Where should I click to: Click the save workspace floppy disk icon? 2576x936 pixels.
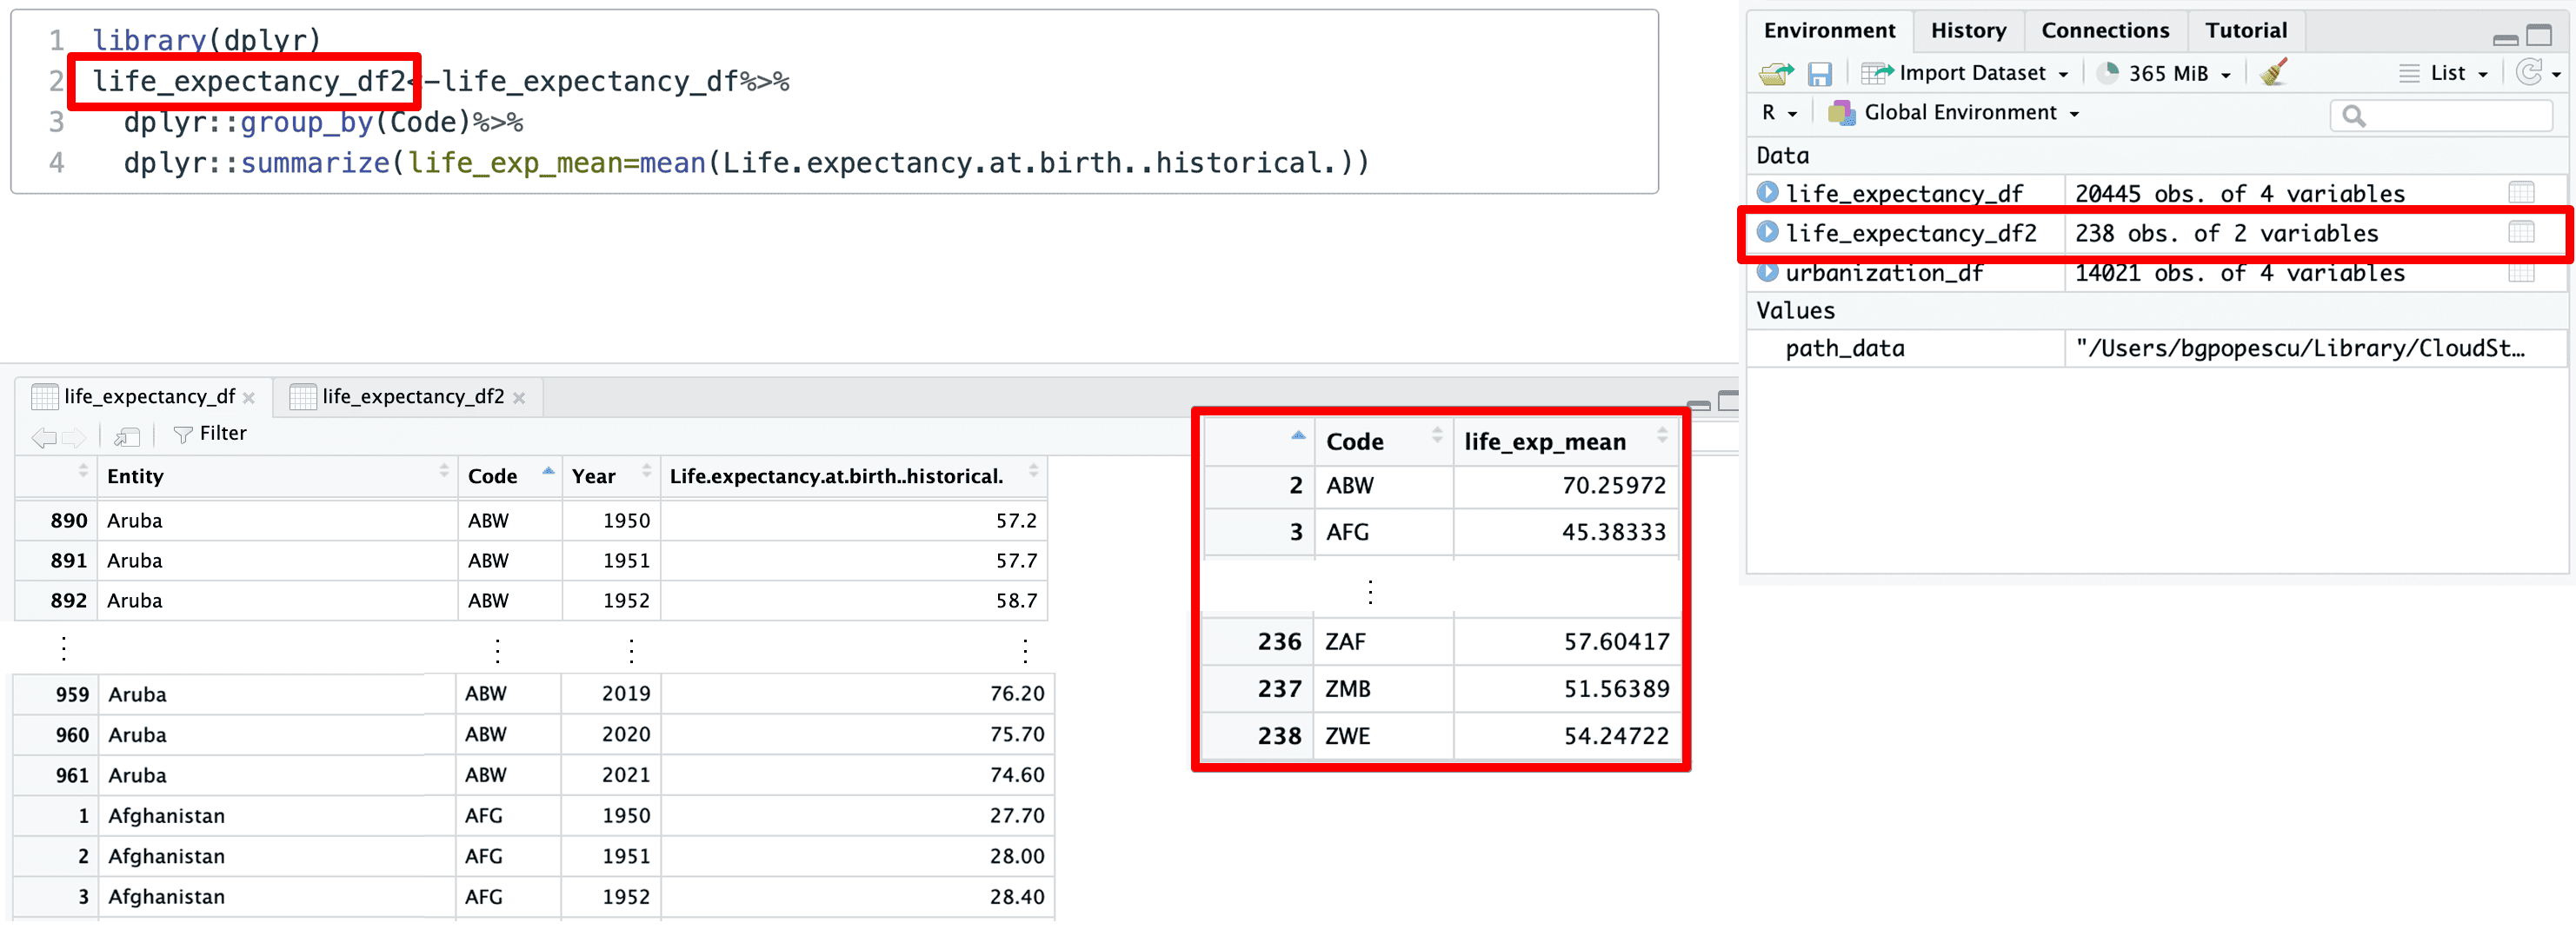[x=1819, y=74]
